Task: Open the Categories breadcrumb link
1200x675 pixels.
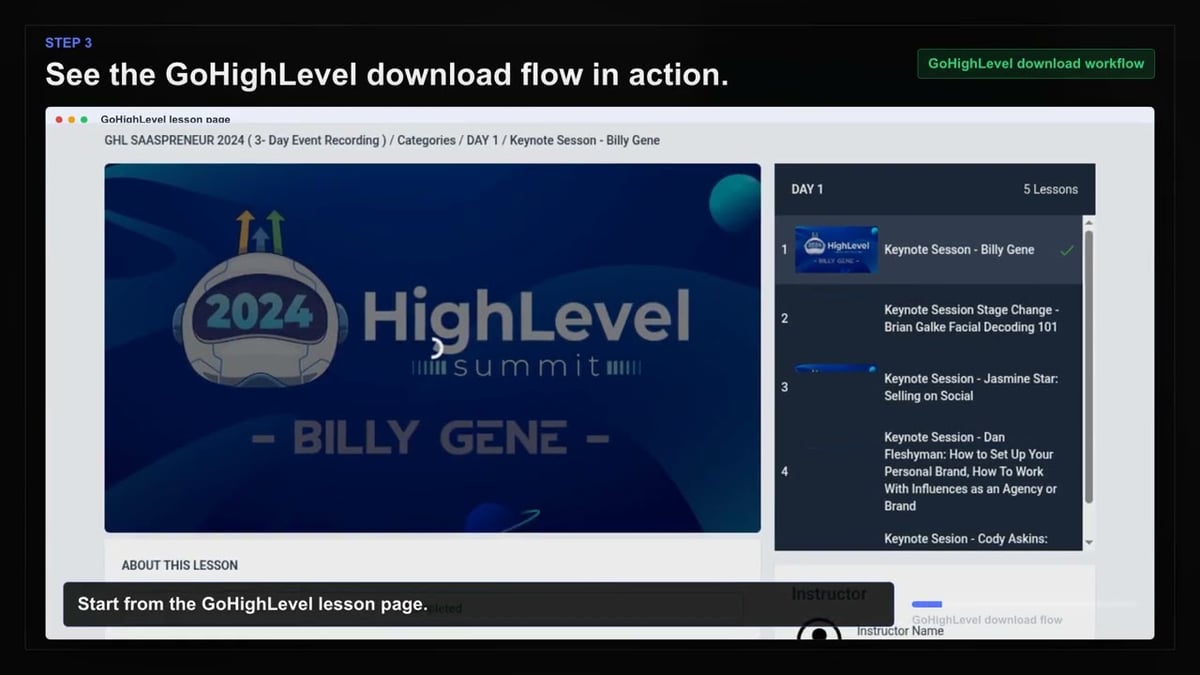Action: (x=426, y=140)
